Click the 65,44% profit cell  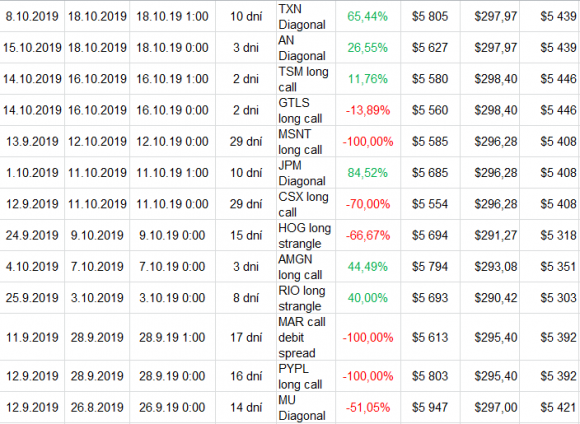click(x=368, y=16)
